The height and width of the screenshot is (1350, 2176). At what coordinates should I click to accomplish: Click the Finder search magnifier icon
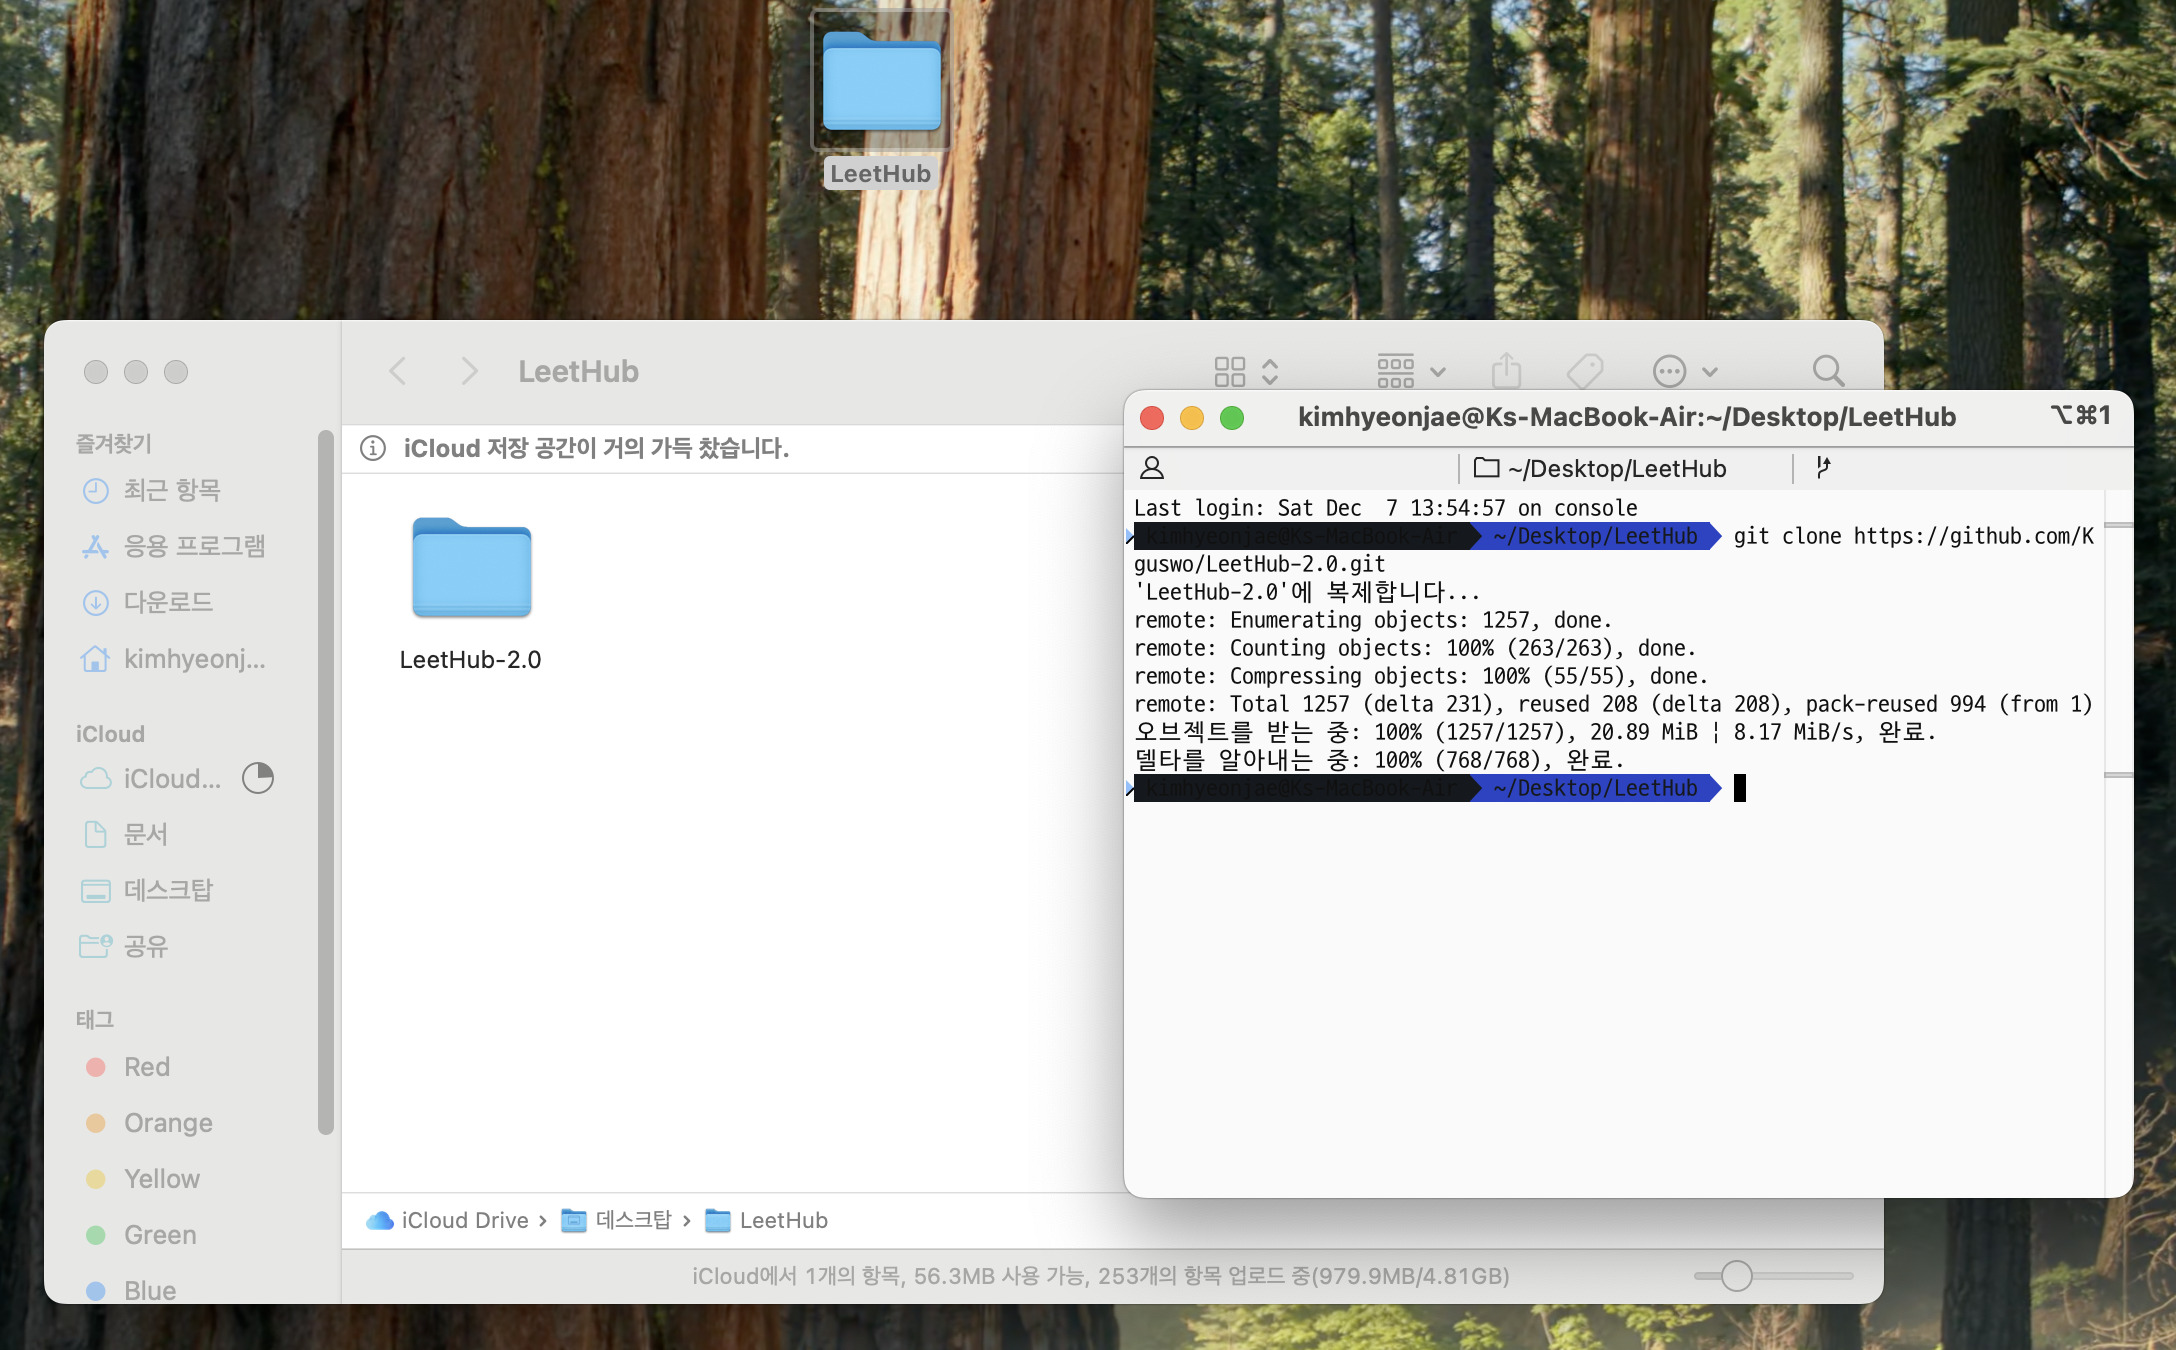click(1828, 371)
